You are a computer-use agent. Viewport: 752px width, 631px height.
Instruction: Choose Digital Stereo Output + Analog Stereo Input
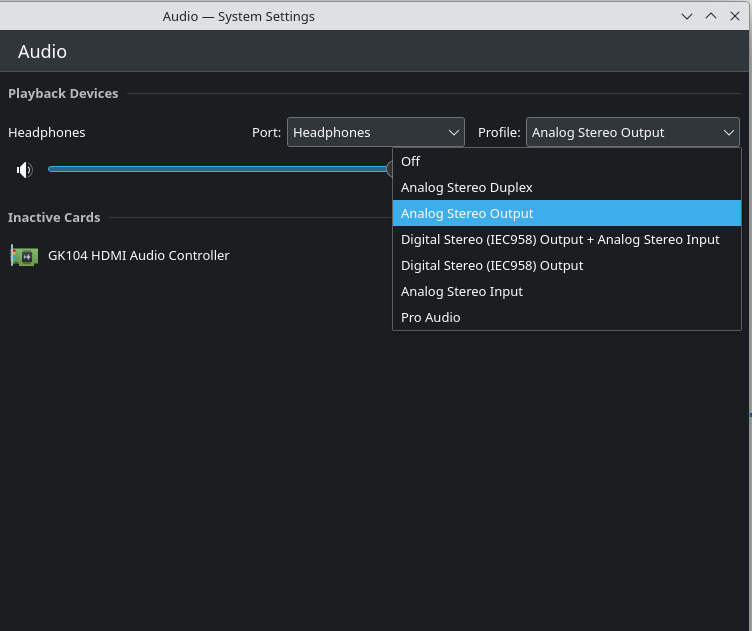pos(567,239)
